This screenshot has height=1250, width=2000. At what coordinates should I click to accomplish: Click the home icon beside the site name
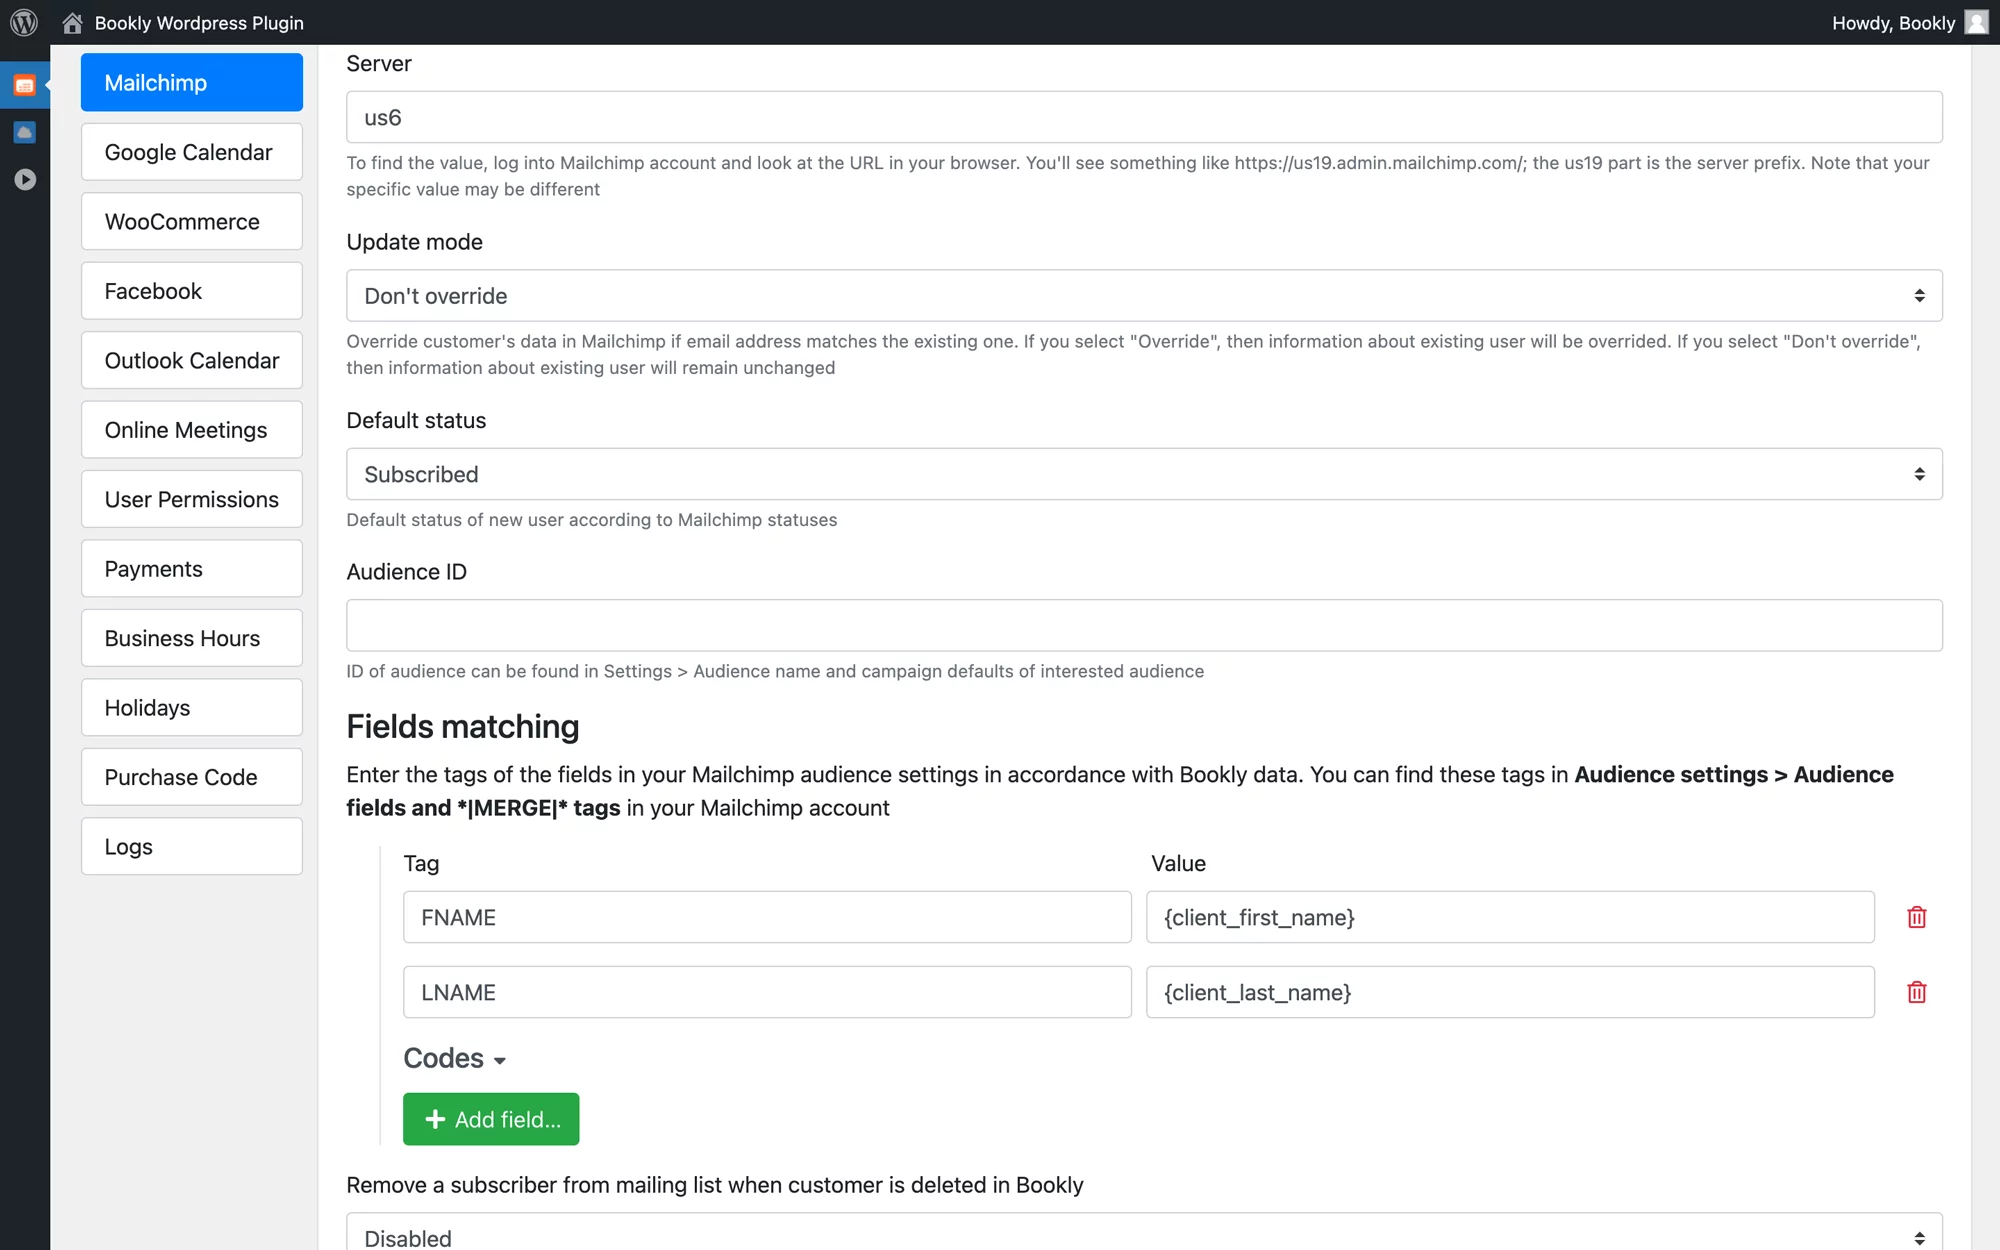click(x=72, y=22)
